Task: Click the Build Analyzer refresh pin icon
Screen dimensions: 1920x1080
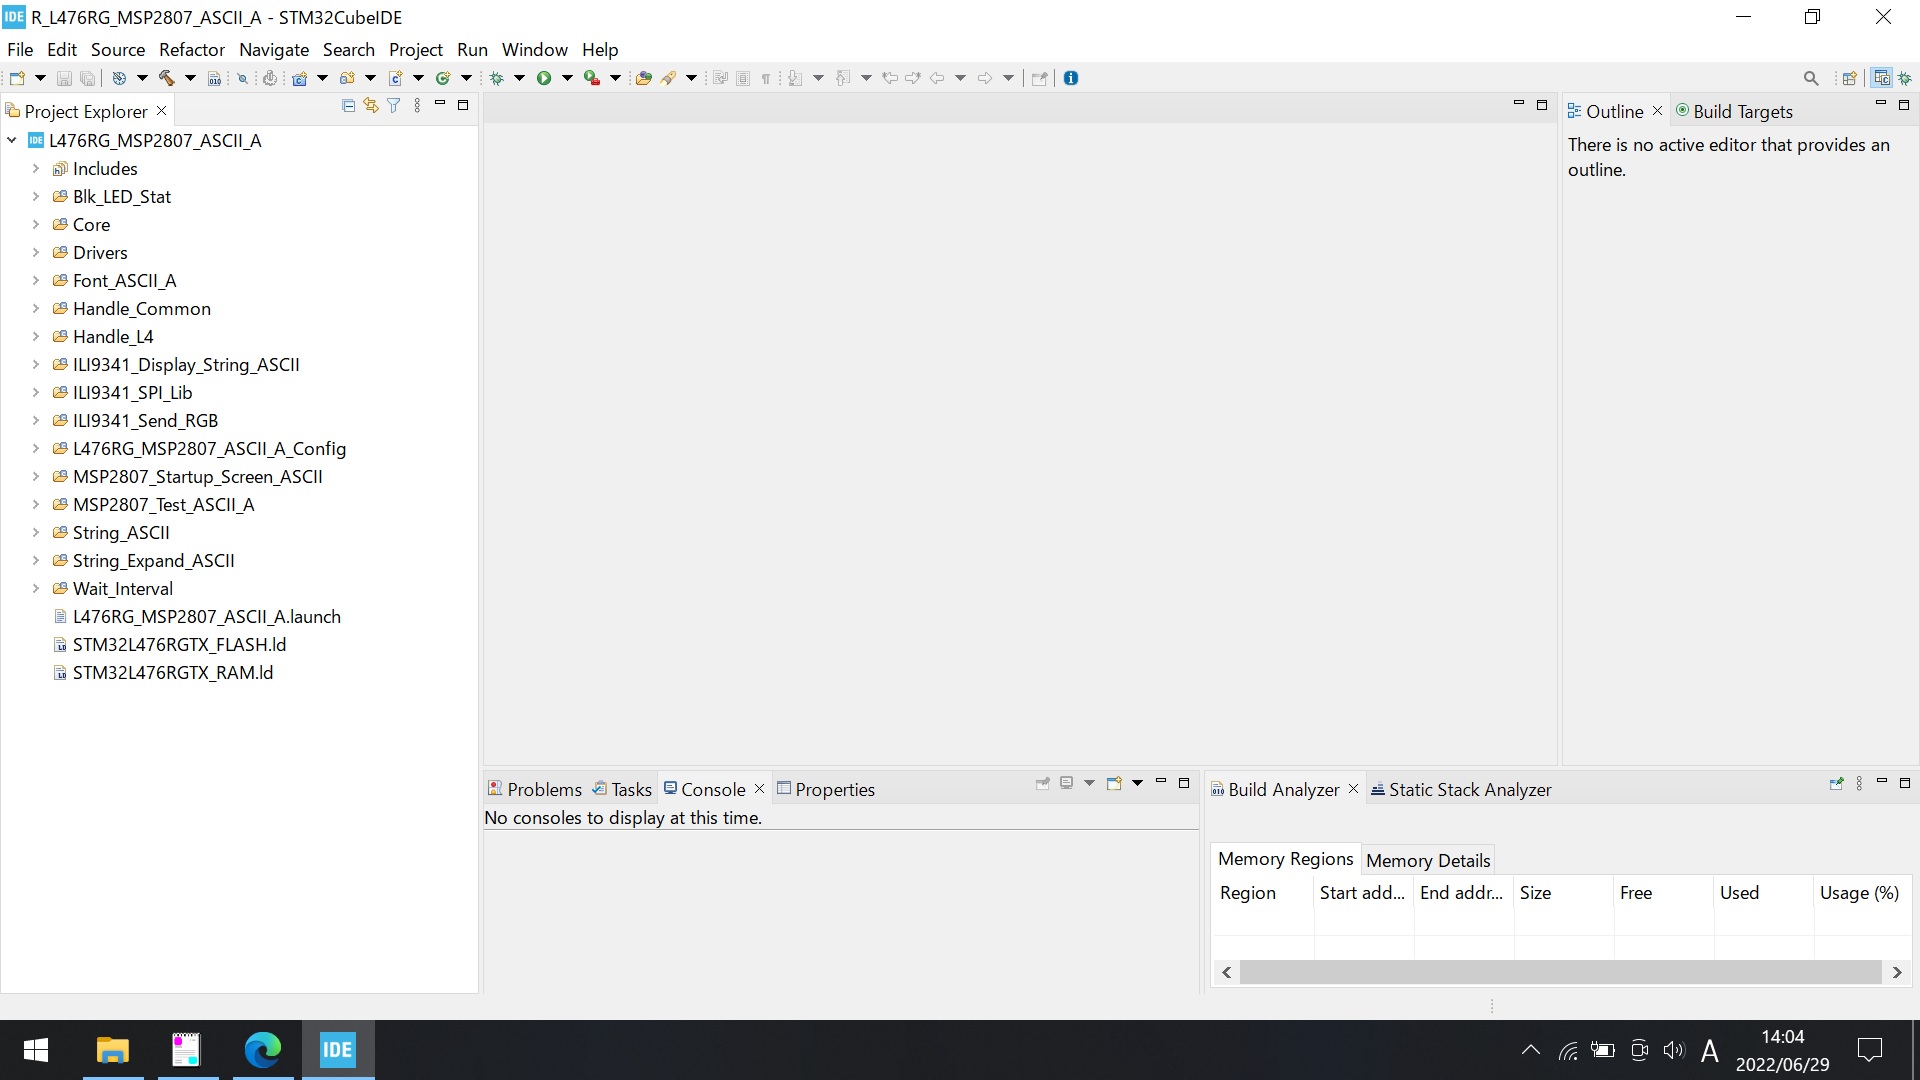Action: click(1836, 783)
